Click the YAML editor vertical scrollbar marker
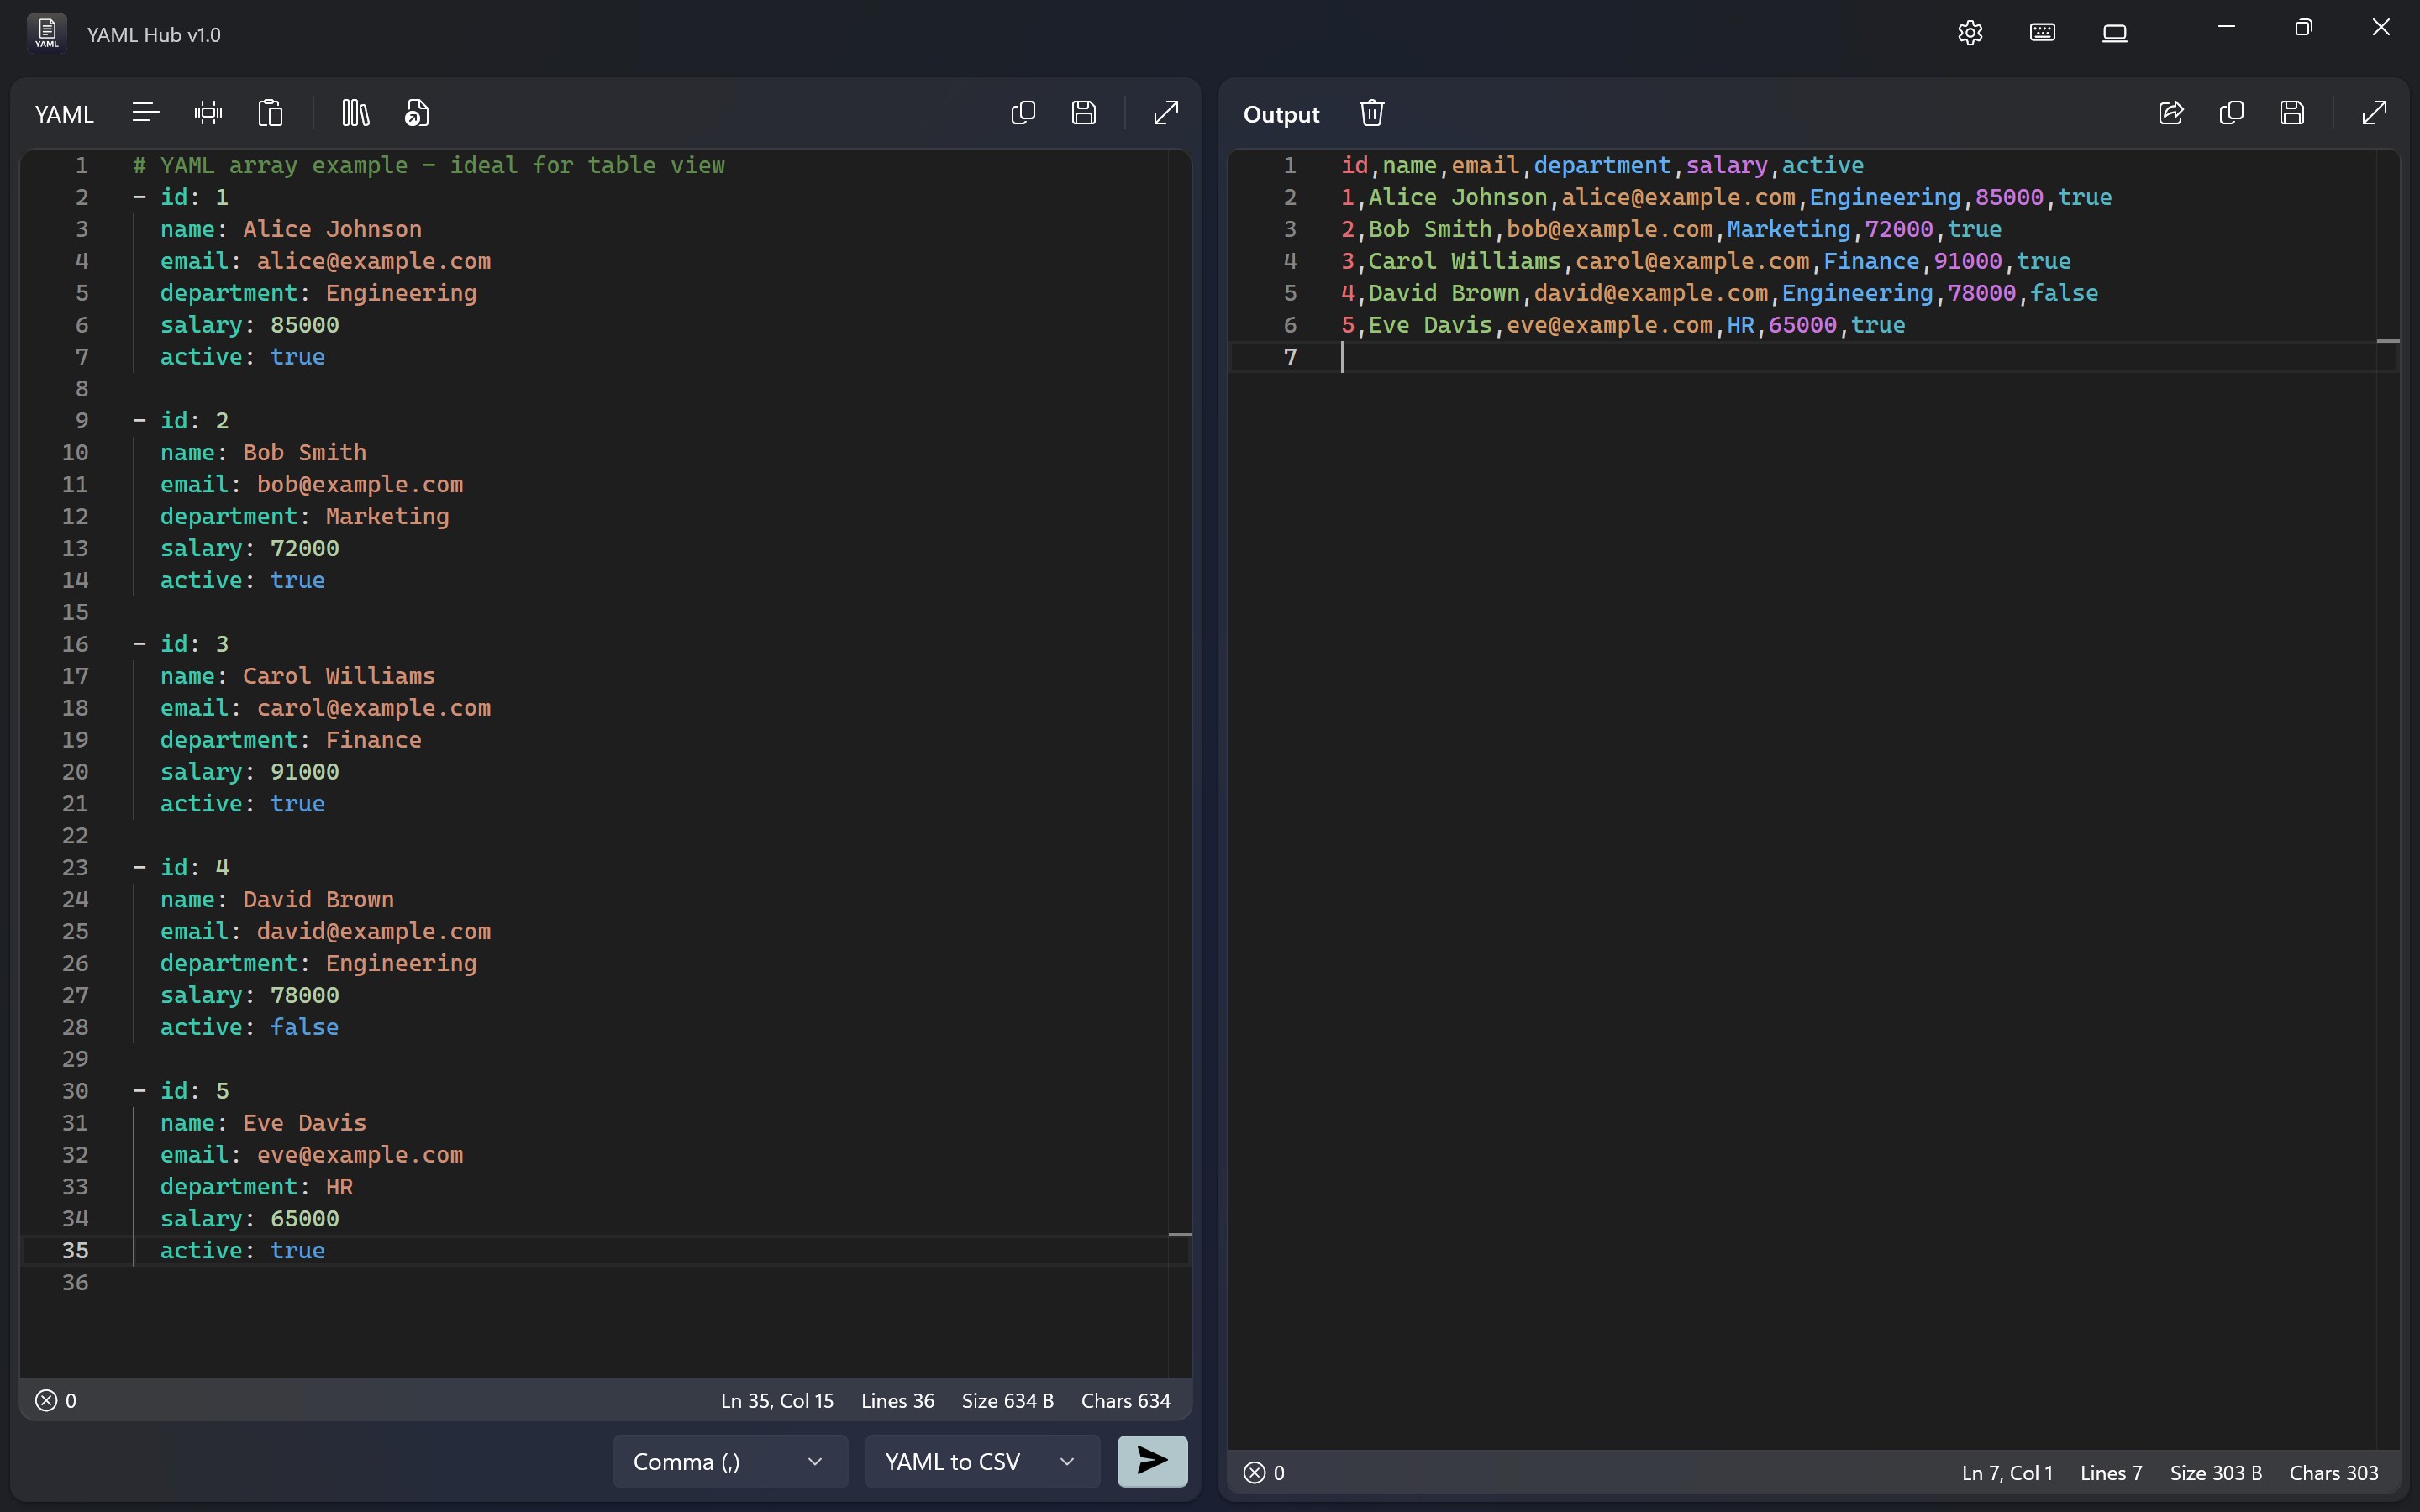Image resolution: width=2420 pixels, height=1512 pixels. [x=1180, y=1235]
